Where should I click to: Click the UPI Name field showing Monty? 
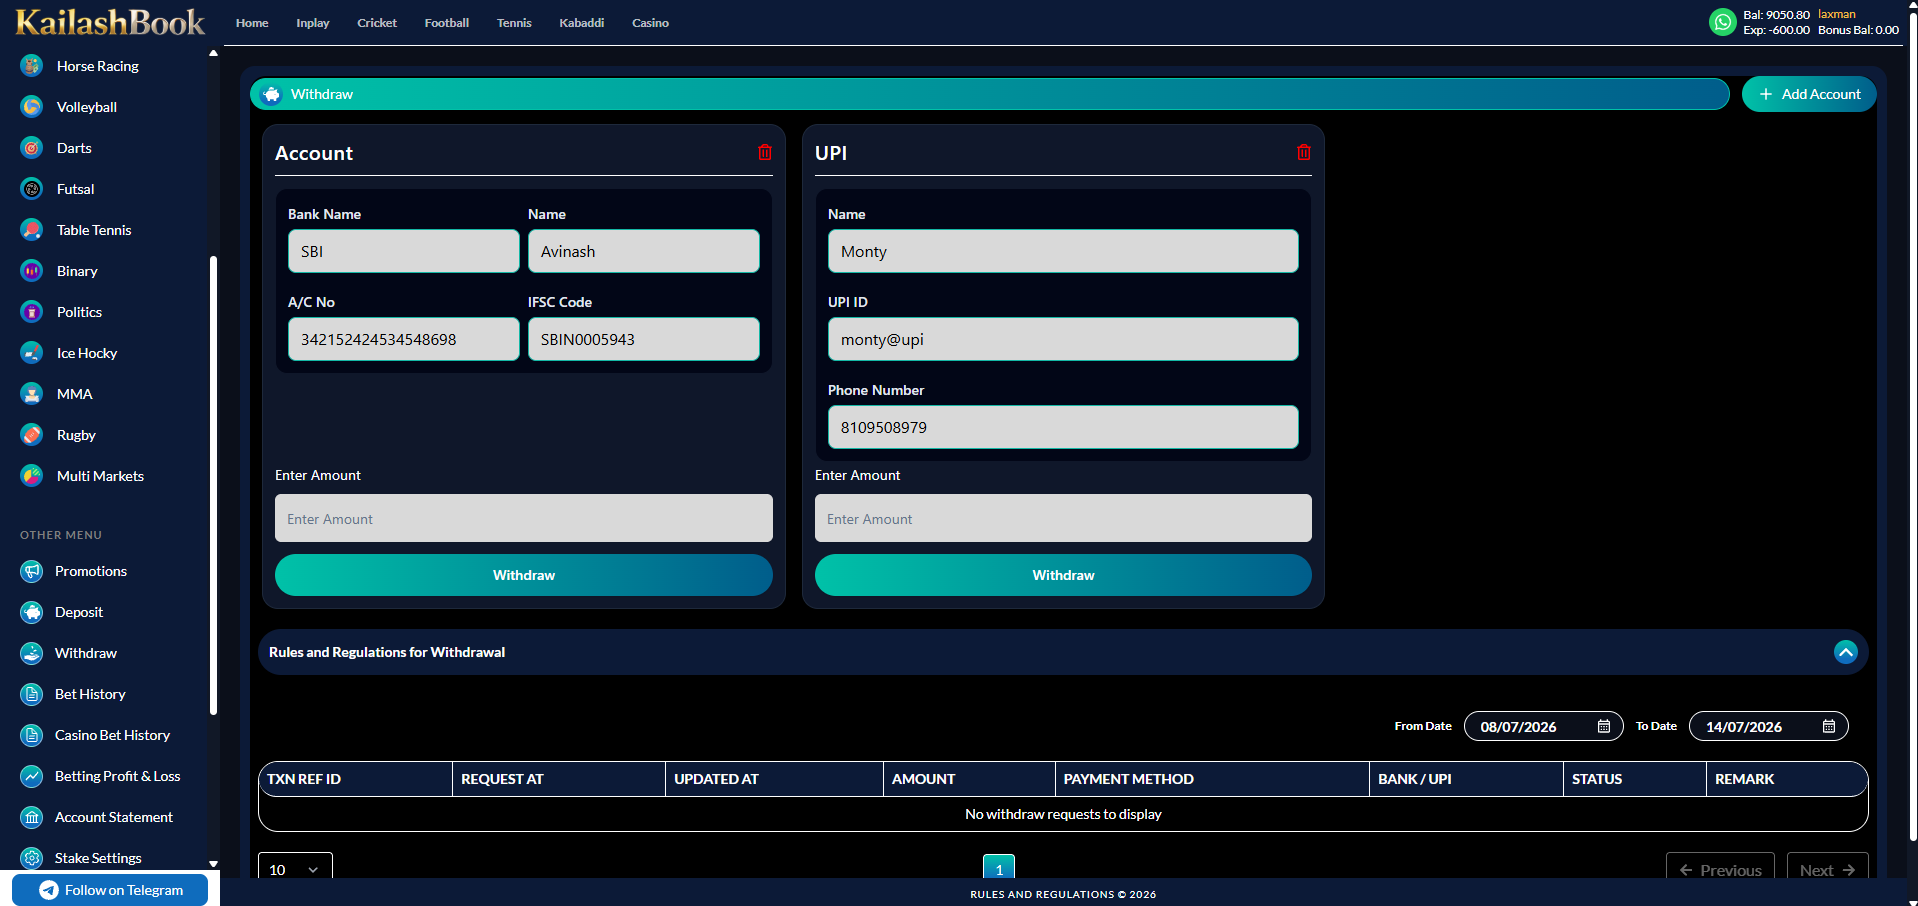pos(1063,251)
